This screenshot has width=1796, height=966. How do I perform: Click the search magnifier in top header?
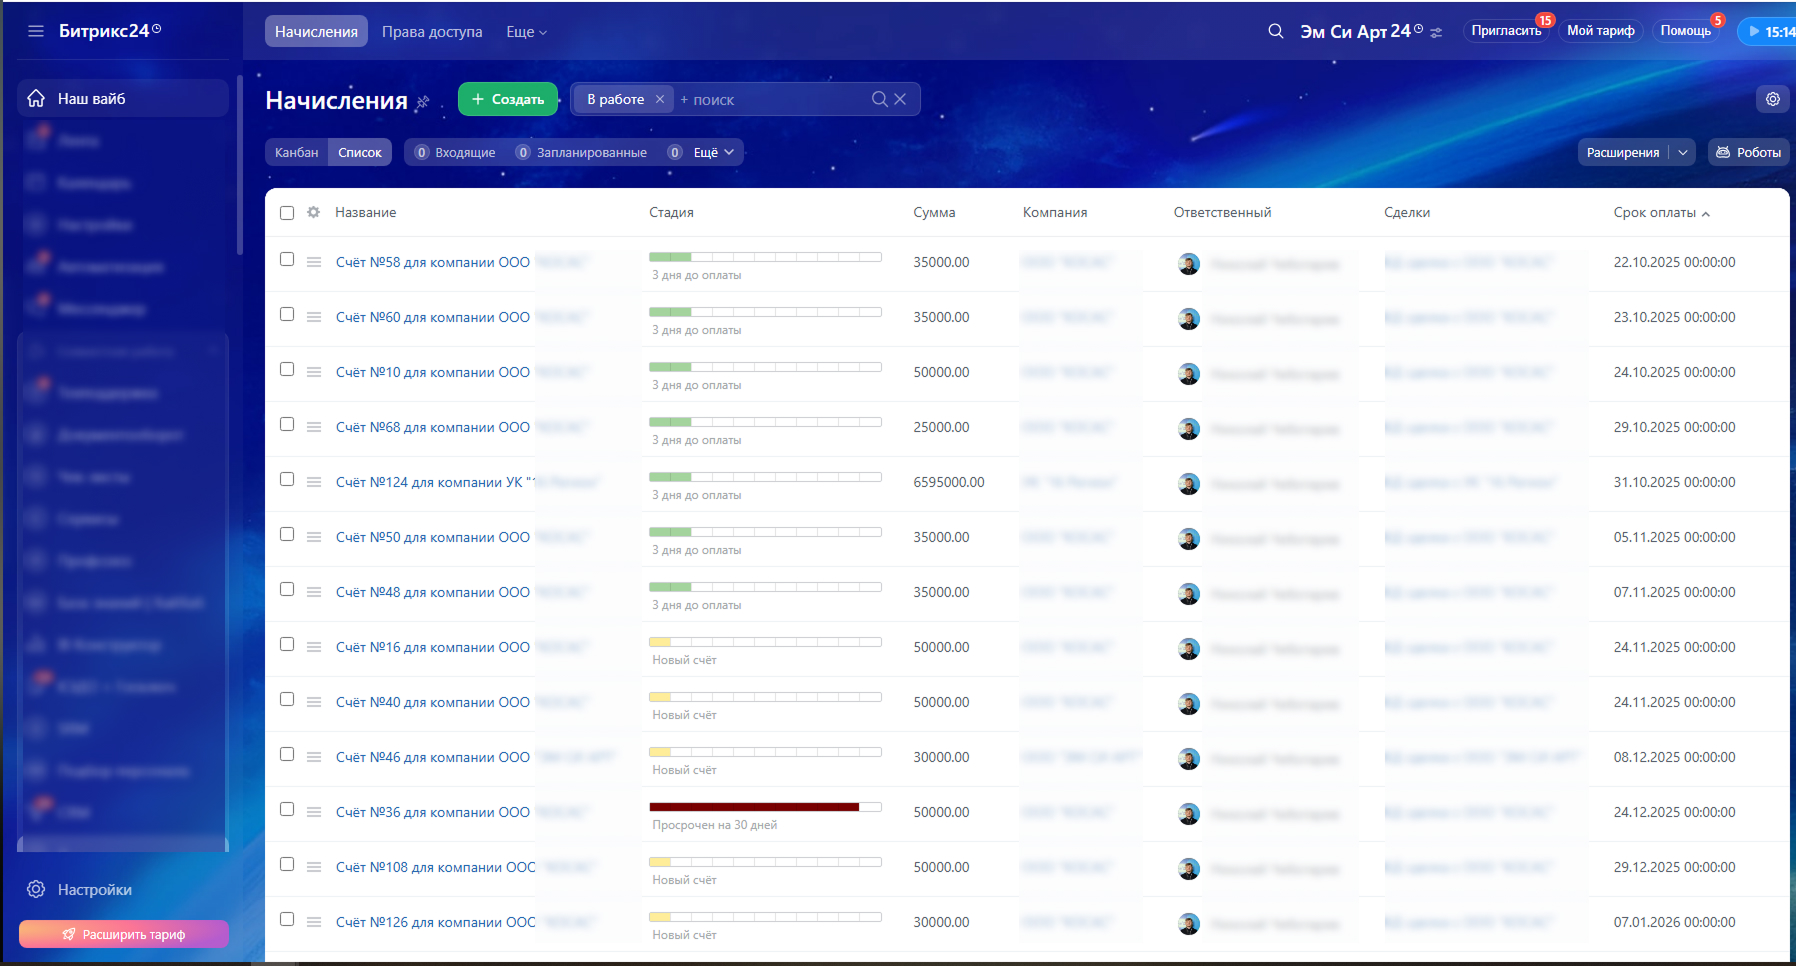pos(1275,31)
